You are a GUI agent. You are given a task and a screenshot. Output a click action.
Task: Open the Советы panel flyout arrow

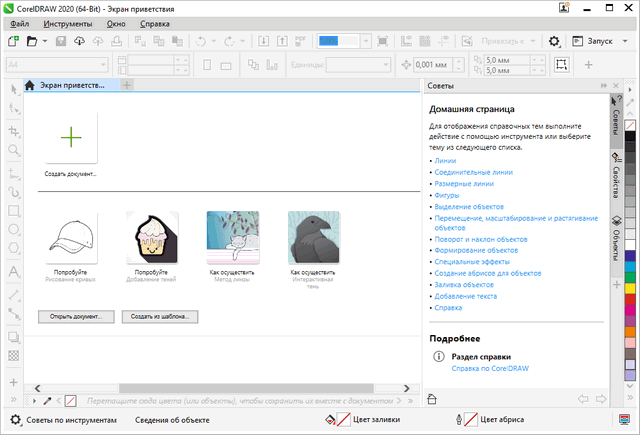pyautogui.click(x=602, y=86)
